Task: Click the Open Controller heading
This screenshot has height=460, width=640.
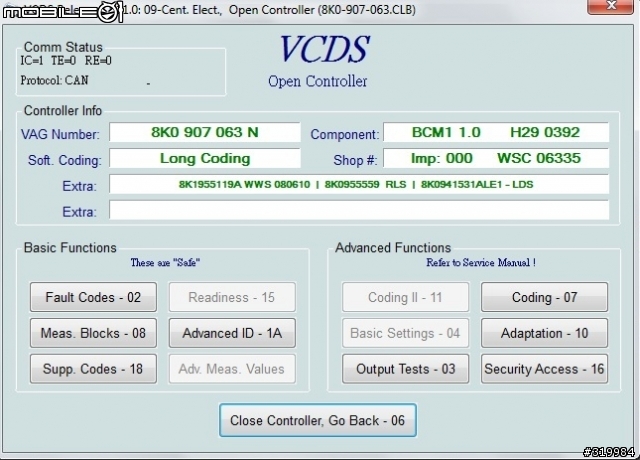Action: tap(318, 81)
